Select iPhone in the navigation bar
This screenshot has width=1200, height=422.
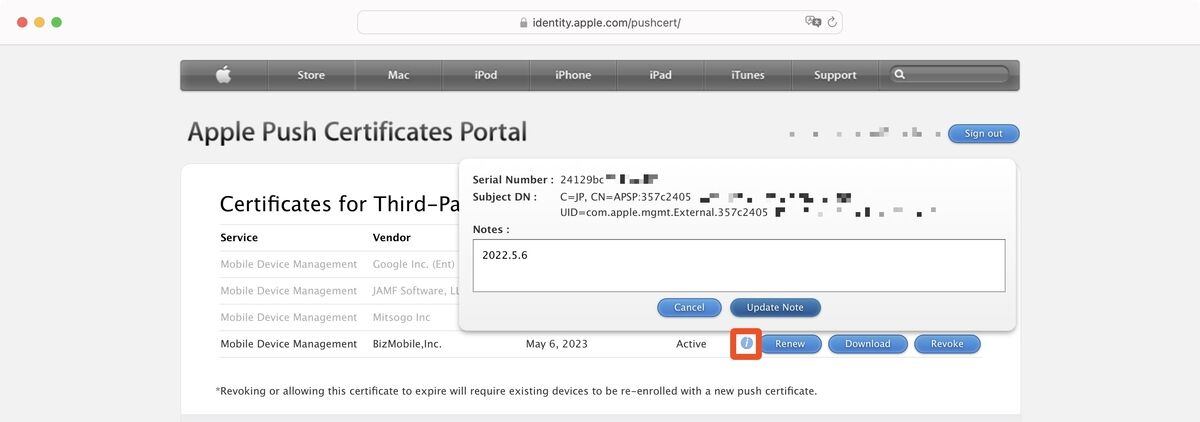tap(573, 75)
